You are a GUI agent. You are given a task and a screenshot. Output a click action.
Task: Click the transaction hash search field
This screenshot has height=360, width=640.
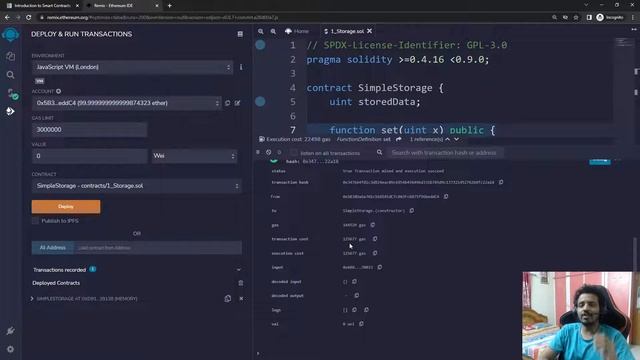click(445, 153)
